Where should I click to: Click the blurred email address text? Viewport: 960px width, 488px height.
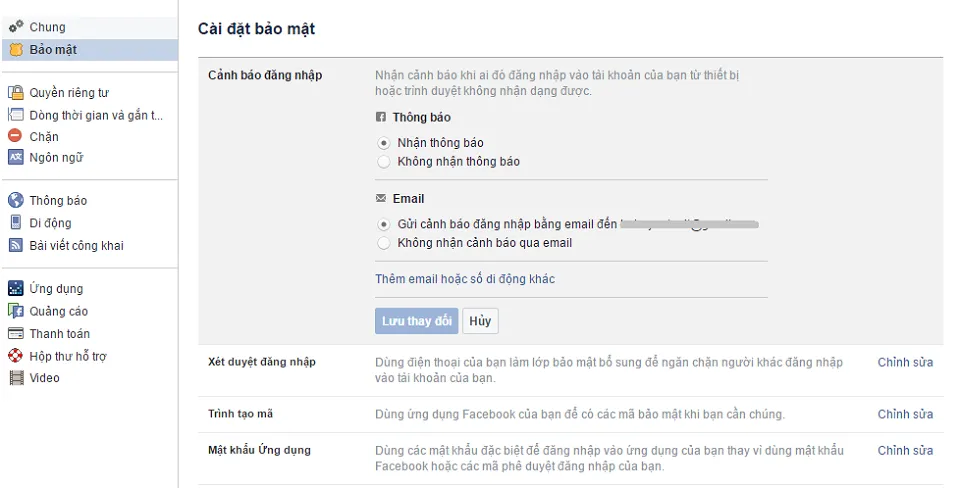[689, 224]
